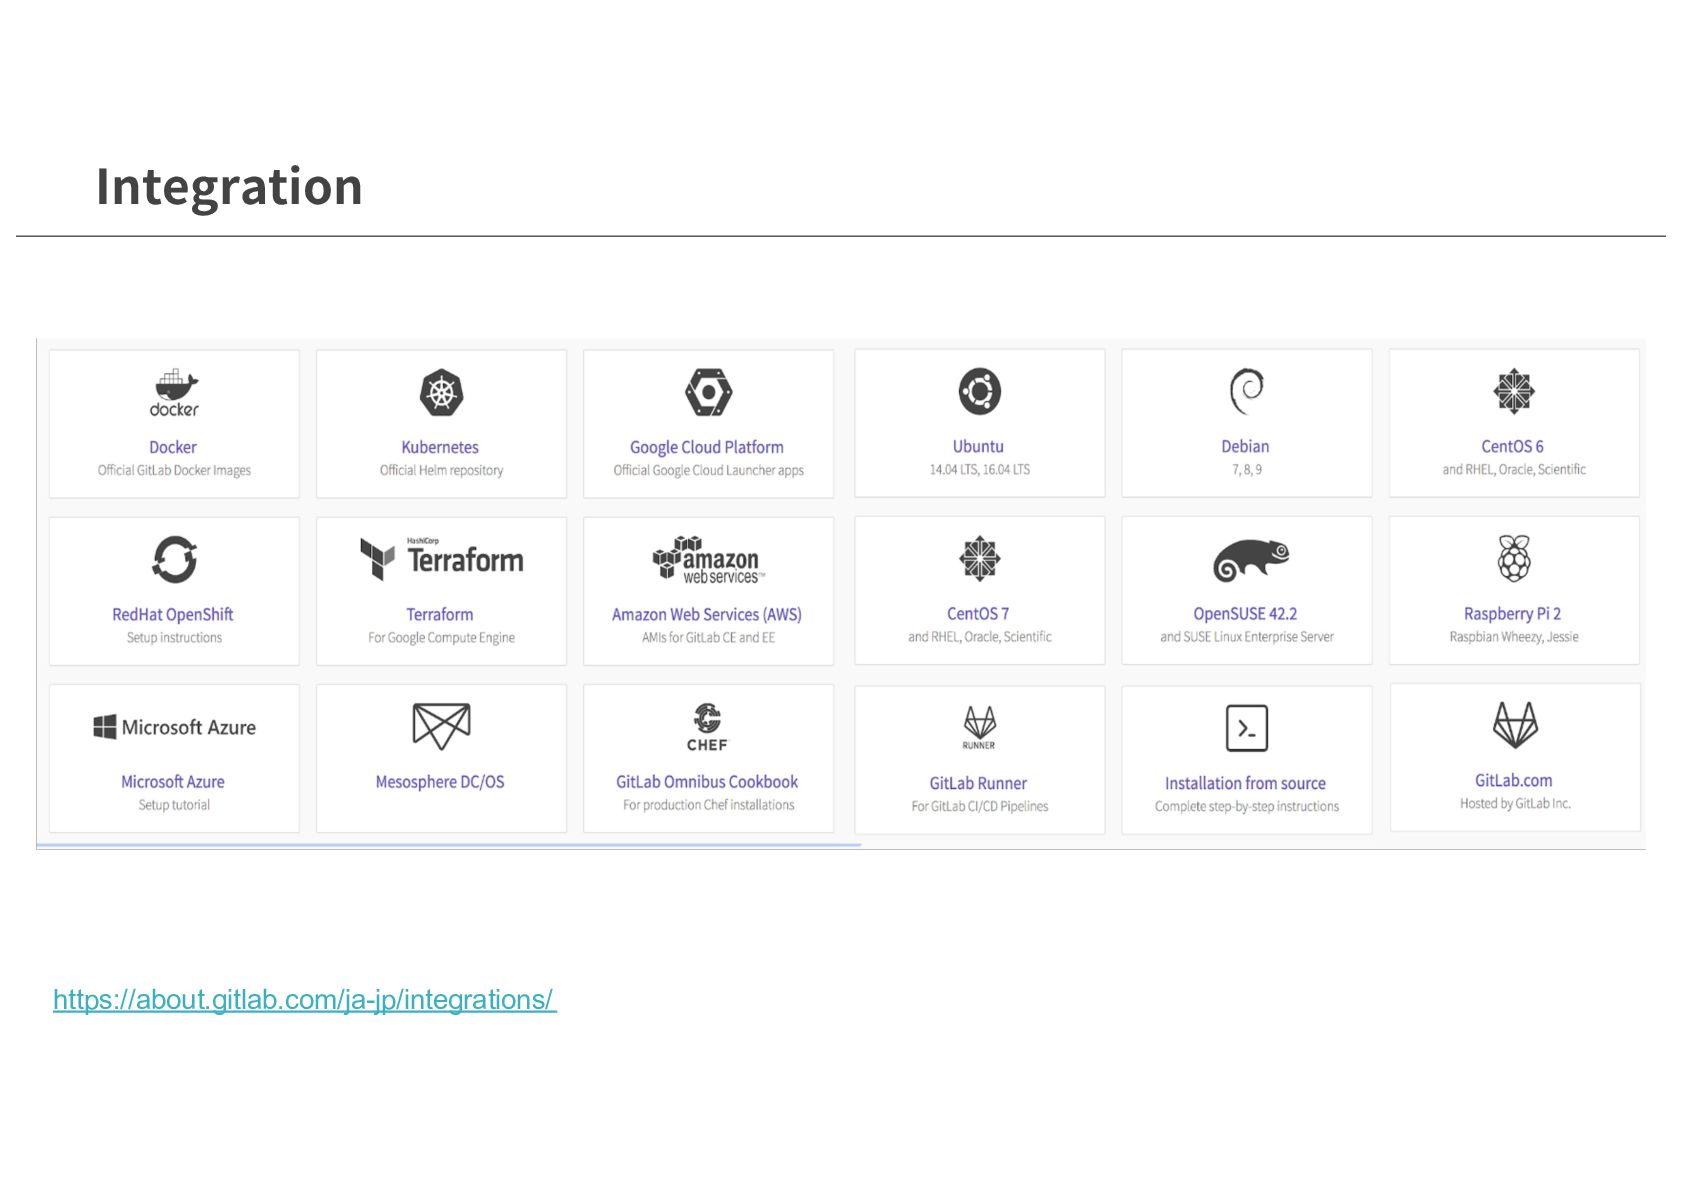Screen dimensions: 1683x1190
Task: Follow the Raspberry Pi 2 link
Action: pyautogui.click(x=1512, y=613)
